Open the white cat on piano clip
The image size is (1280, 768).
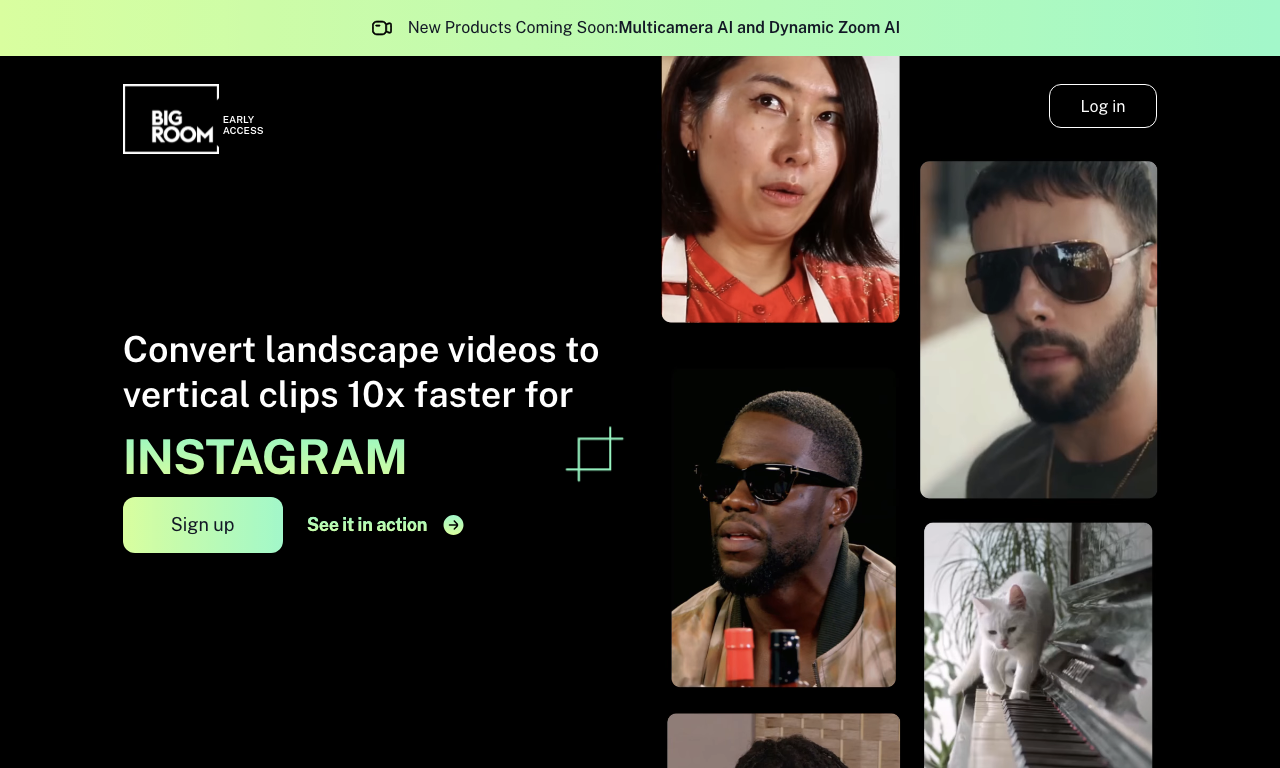click(1038, 645)
